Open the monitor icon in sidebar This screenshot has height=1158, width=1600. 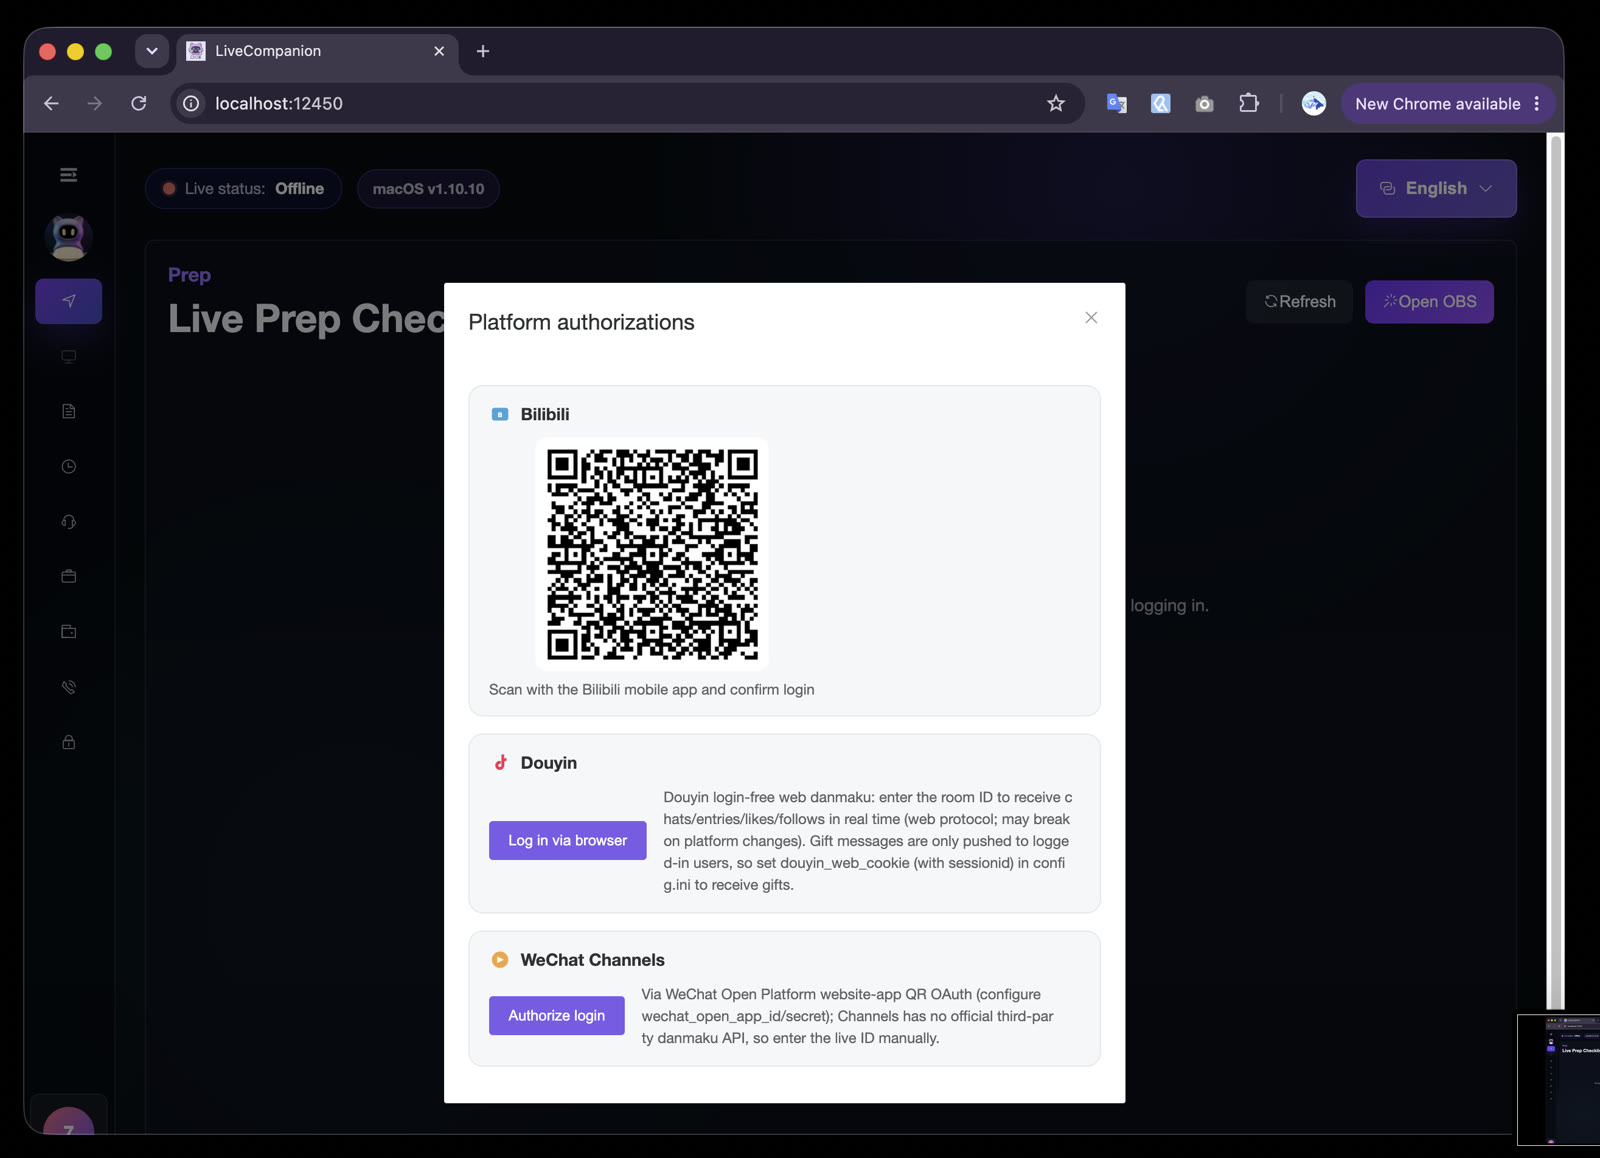click(x=68, y=356)
